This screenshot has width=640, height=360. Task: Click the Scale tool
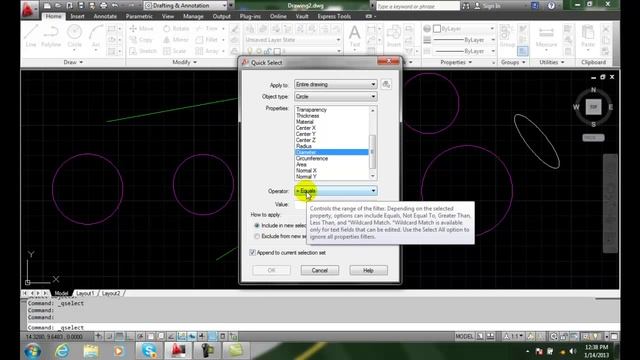click(175, 51)
